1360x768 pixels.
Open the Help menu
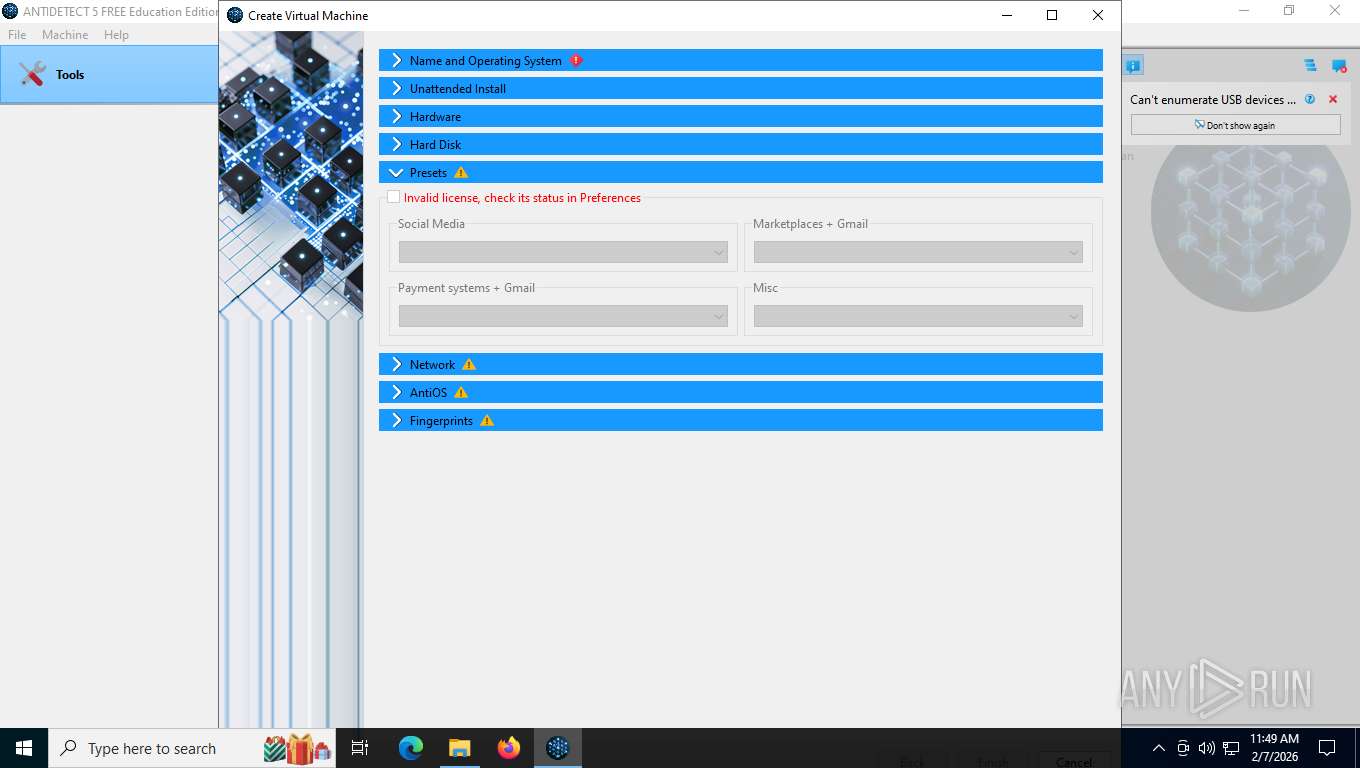[116, 34]
